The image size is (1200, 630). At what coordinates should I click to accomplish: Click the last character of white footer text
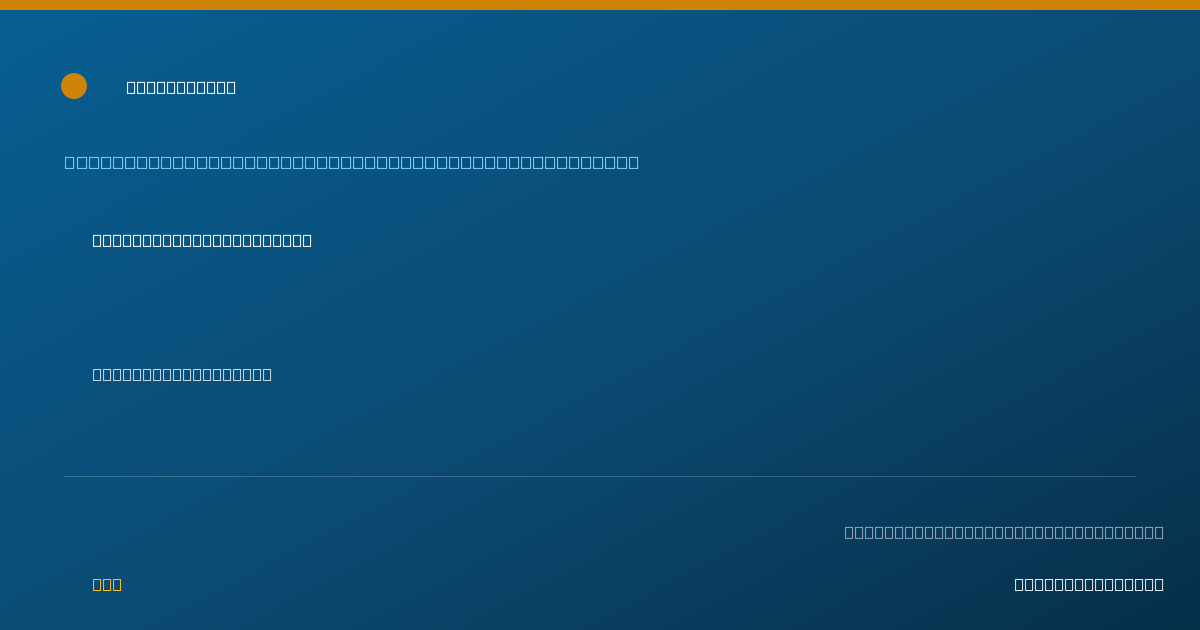coord(1159,584)
